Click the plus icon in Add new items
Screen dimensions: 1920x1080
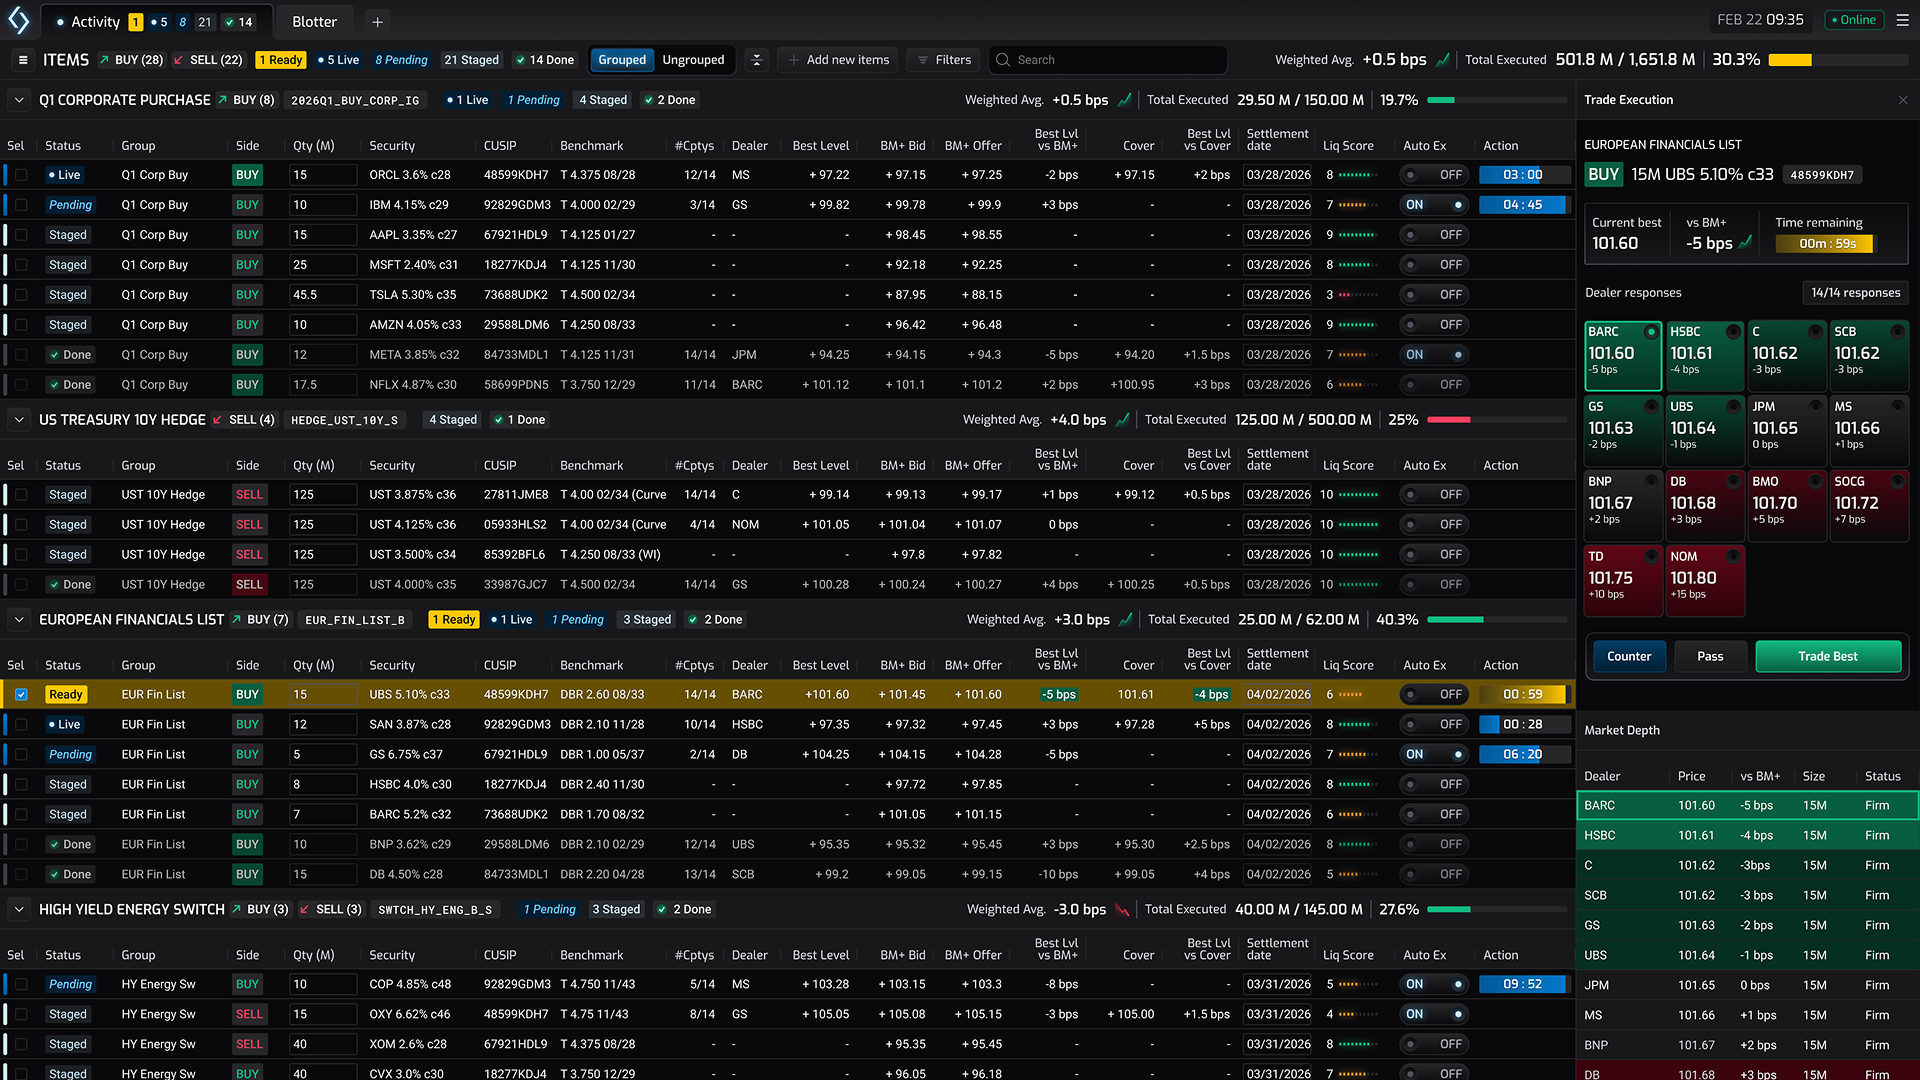(794, 60)
